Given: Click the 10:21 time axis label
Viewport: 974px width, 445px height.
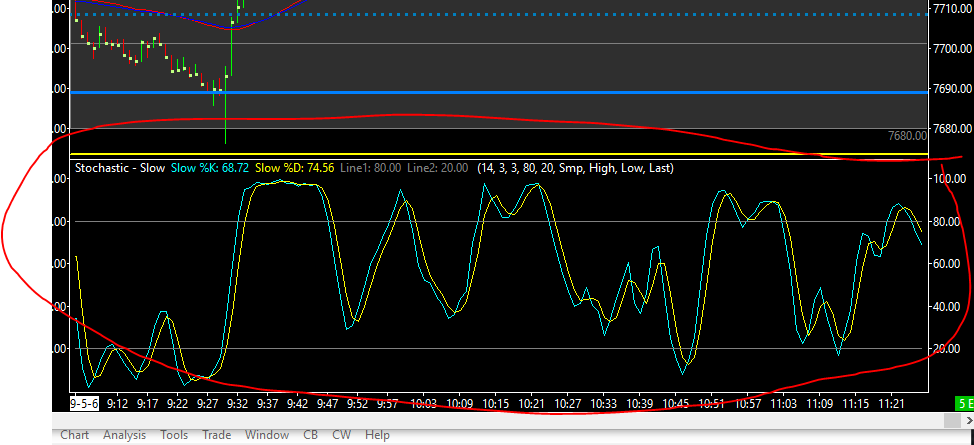Looking at the screenshot, I should click(530, 403).
